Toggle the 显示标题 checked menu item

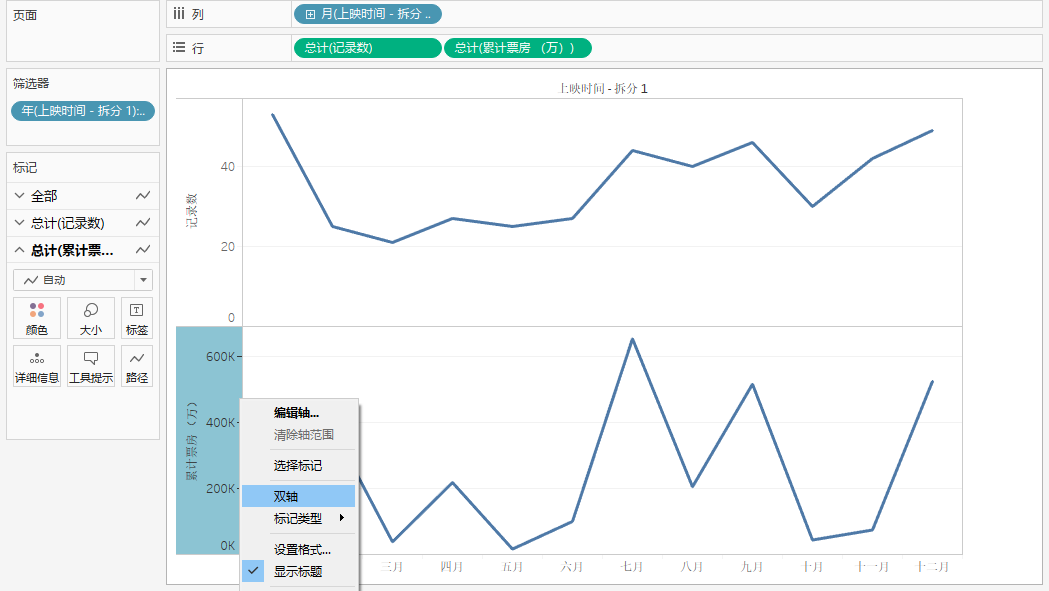point(298,572)
